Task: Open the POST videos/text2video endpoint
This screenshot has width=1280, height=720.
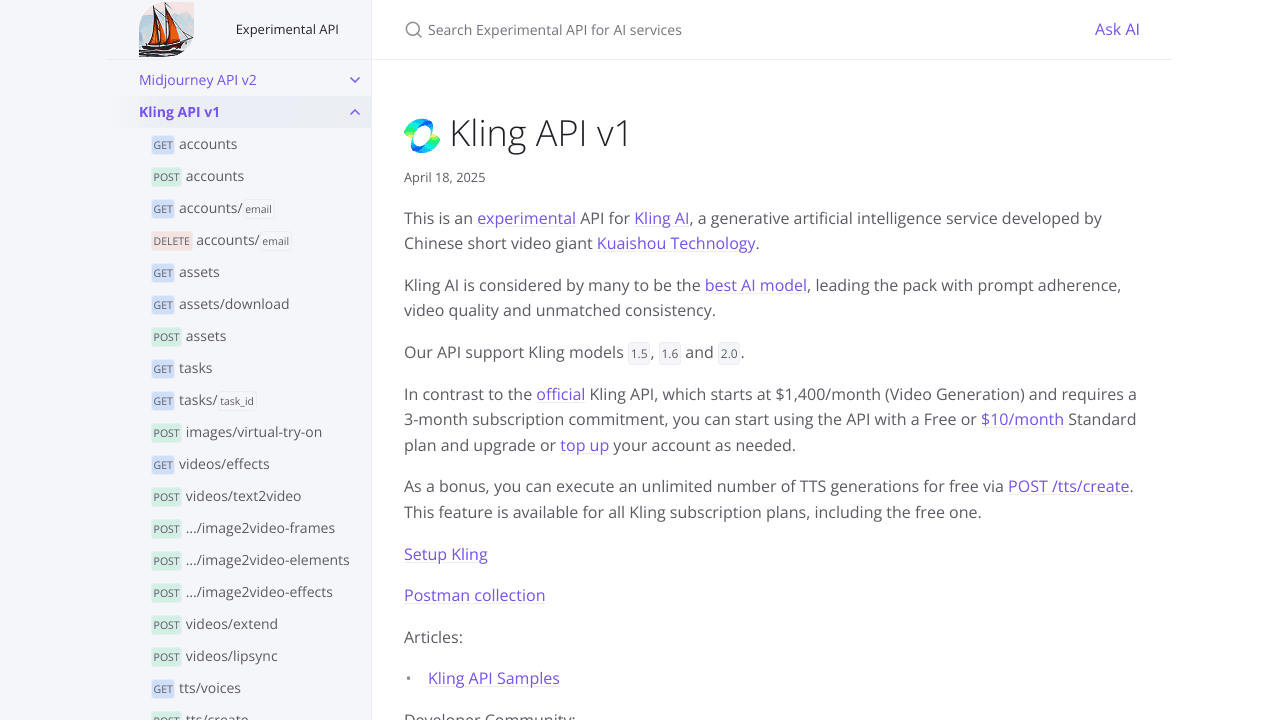Action: pos(227,496)
